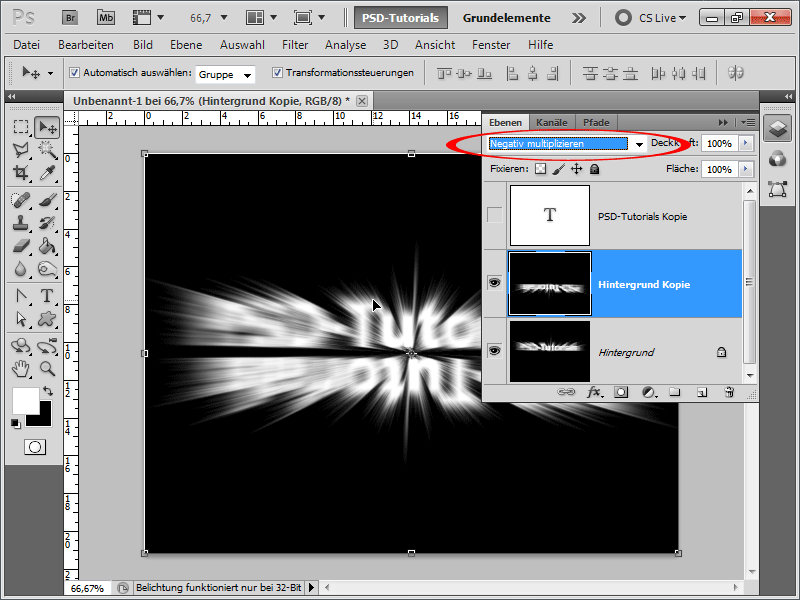Select the Rectangular Marquee tool
The height and width of the screenshot is (600, 800).
[x=21, y=127]
